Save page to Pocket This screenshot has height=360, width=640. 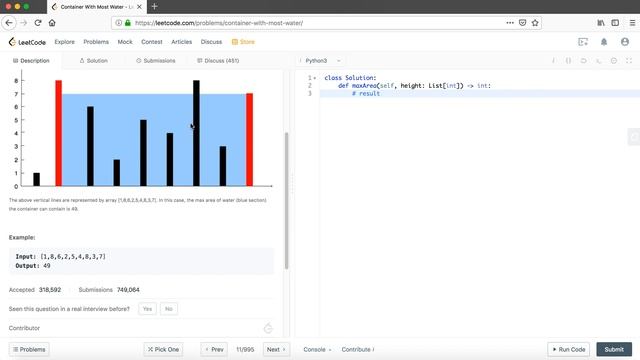[522, 23]
